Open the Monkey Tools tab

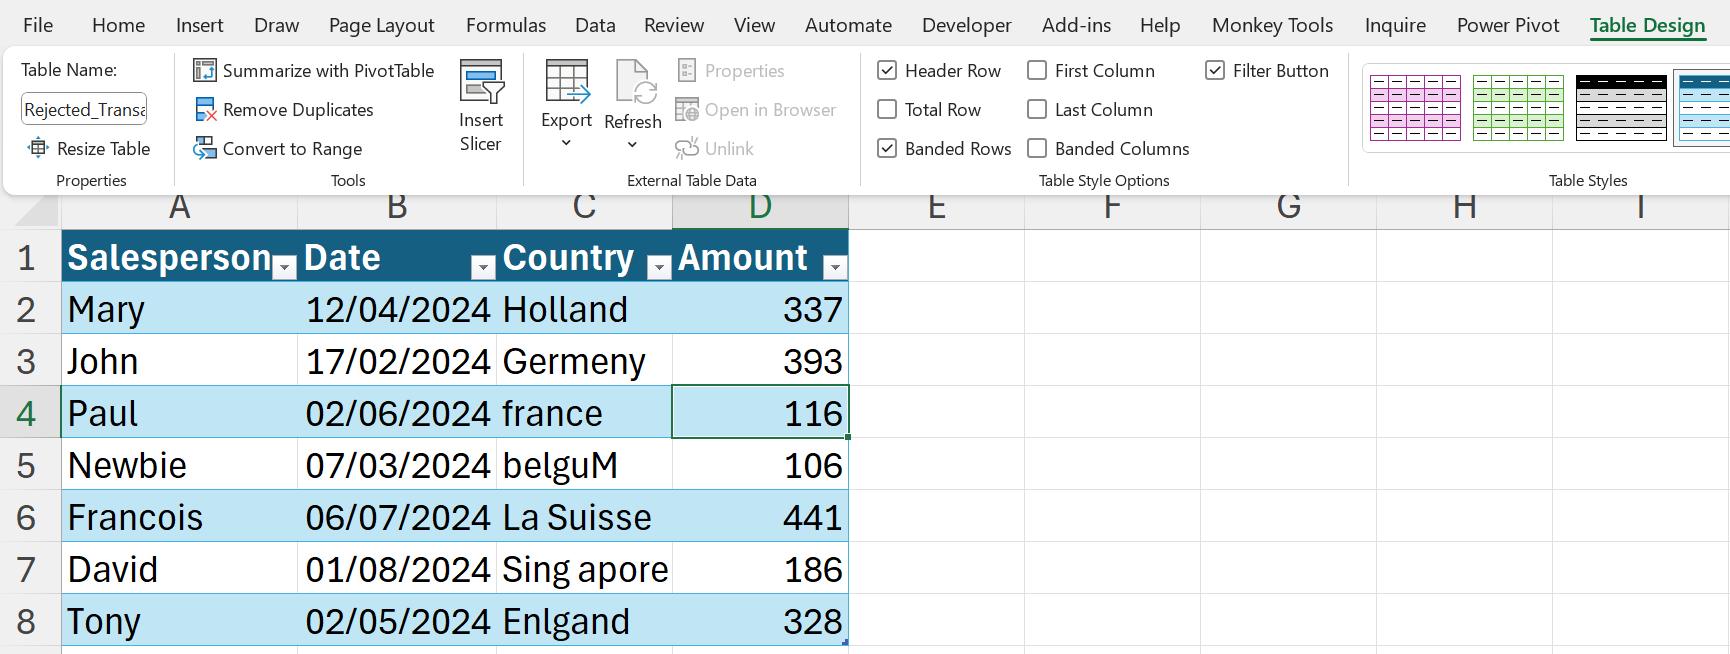click(x=1273, y=25)
